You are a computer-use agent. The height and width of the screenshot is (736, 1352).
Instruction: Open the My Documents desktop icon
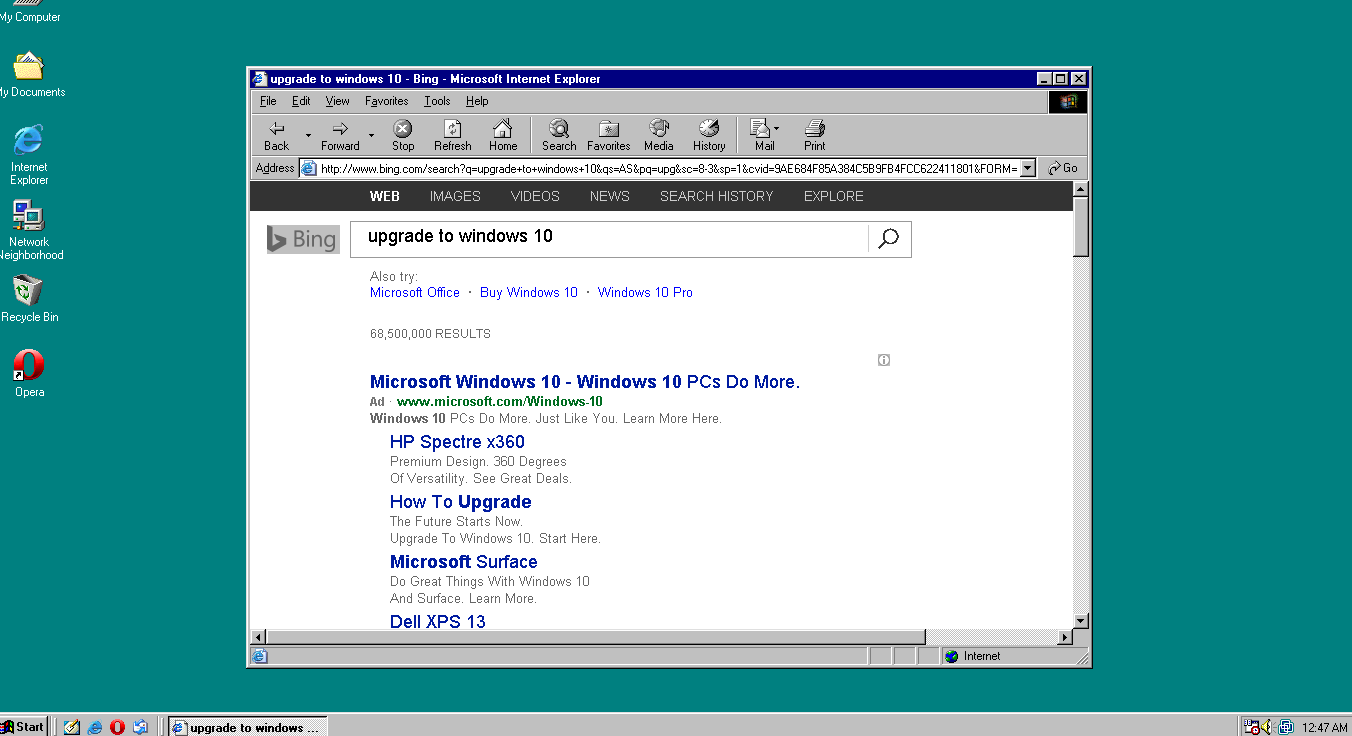point(28,74)
